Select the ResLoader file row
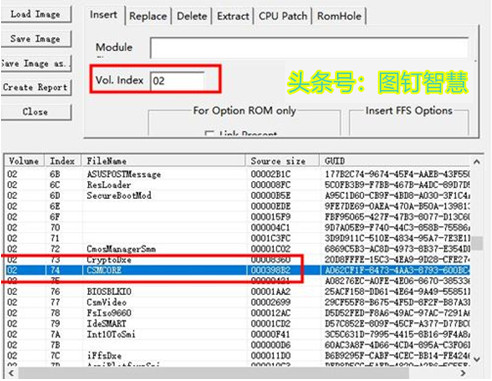Screen dimensions: 492x381 (238, 185)
